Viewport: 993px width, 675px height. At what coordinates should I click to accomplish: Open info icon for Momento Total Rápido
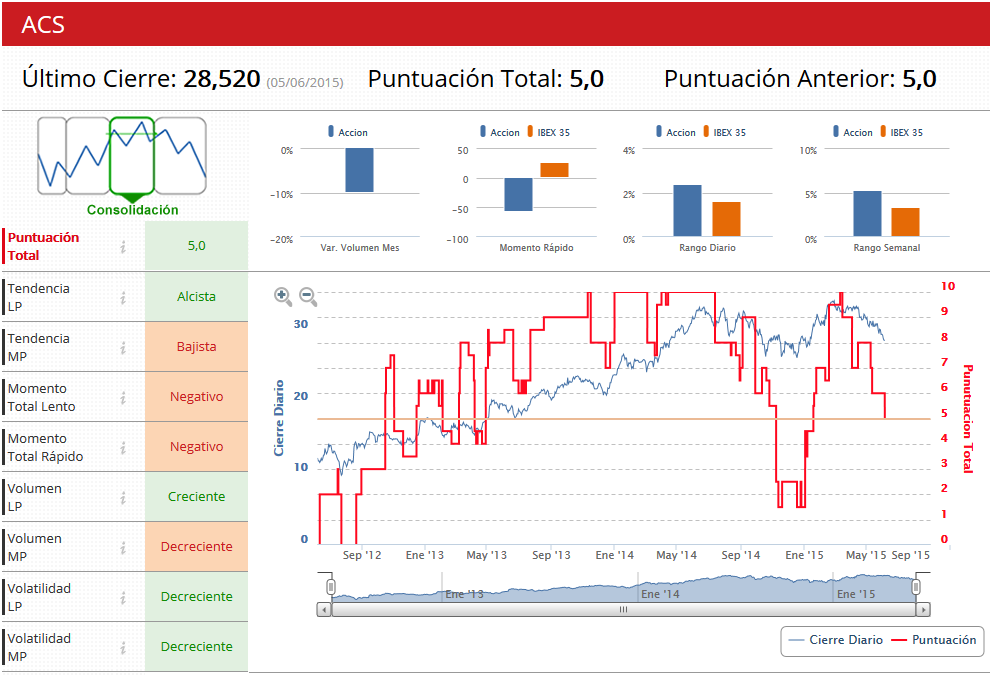pyautogui.click(x=123, y=448)
